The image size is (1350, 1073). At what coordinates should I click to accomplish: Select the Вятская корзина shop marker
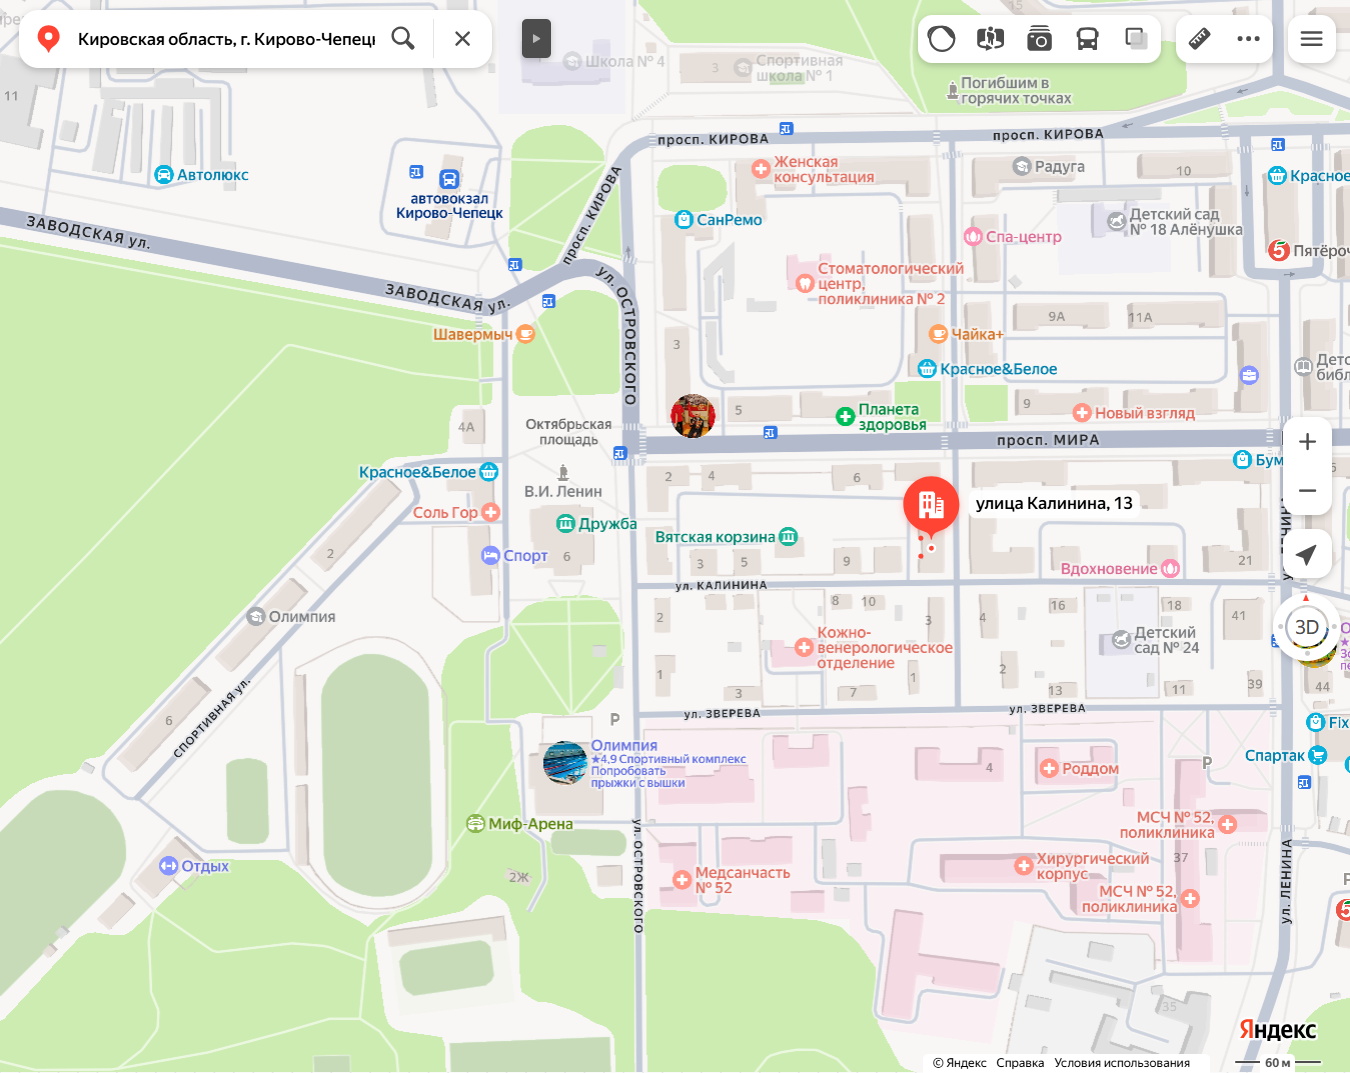pyautogui.click(x=788, y=537)
